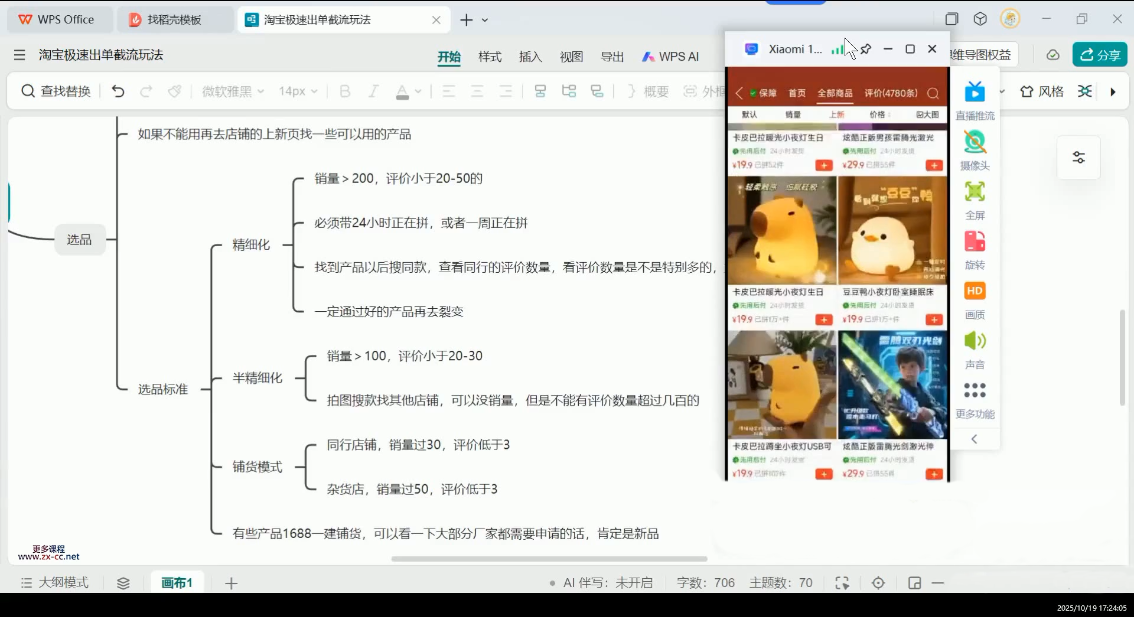Open the WPS AI menu
Viewport: 1134px width, 617px height.
click(673, 58)
